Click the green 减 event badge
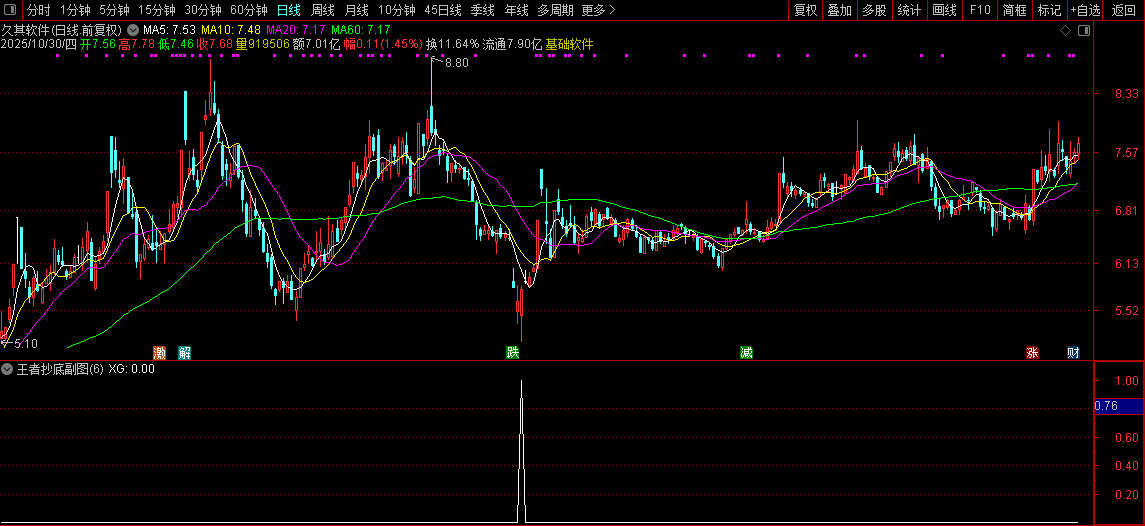This screenshot has width=1145, height=526. pos(746,353)
